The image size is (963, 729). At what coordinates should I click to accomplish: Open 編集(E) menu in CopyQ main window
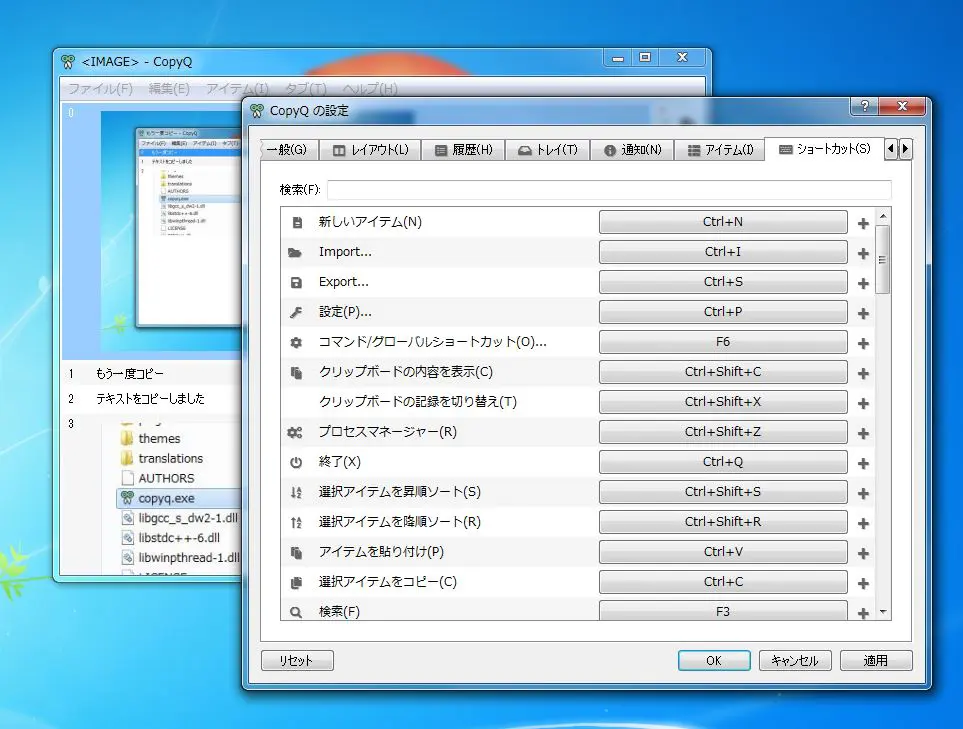[170, 89]
